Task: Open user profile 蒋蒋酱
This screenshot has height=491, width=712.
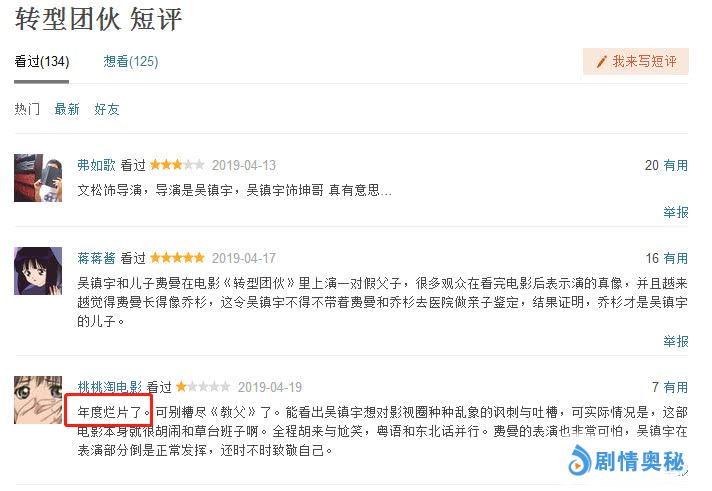Action: pos(96,258)
